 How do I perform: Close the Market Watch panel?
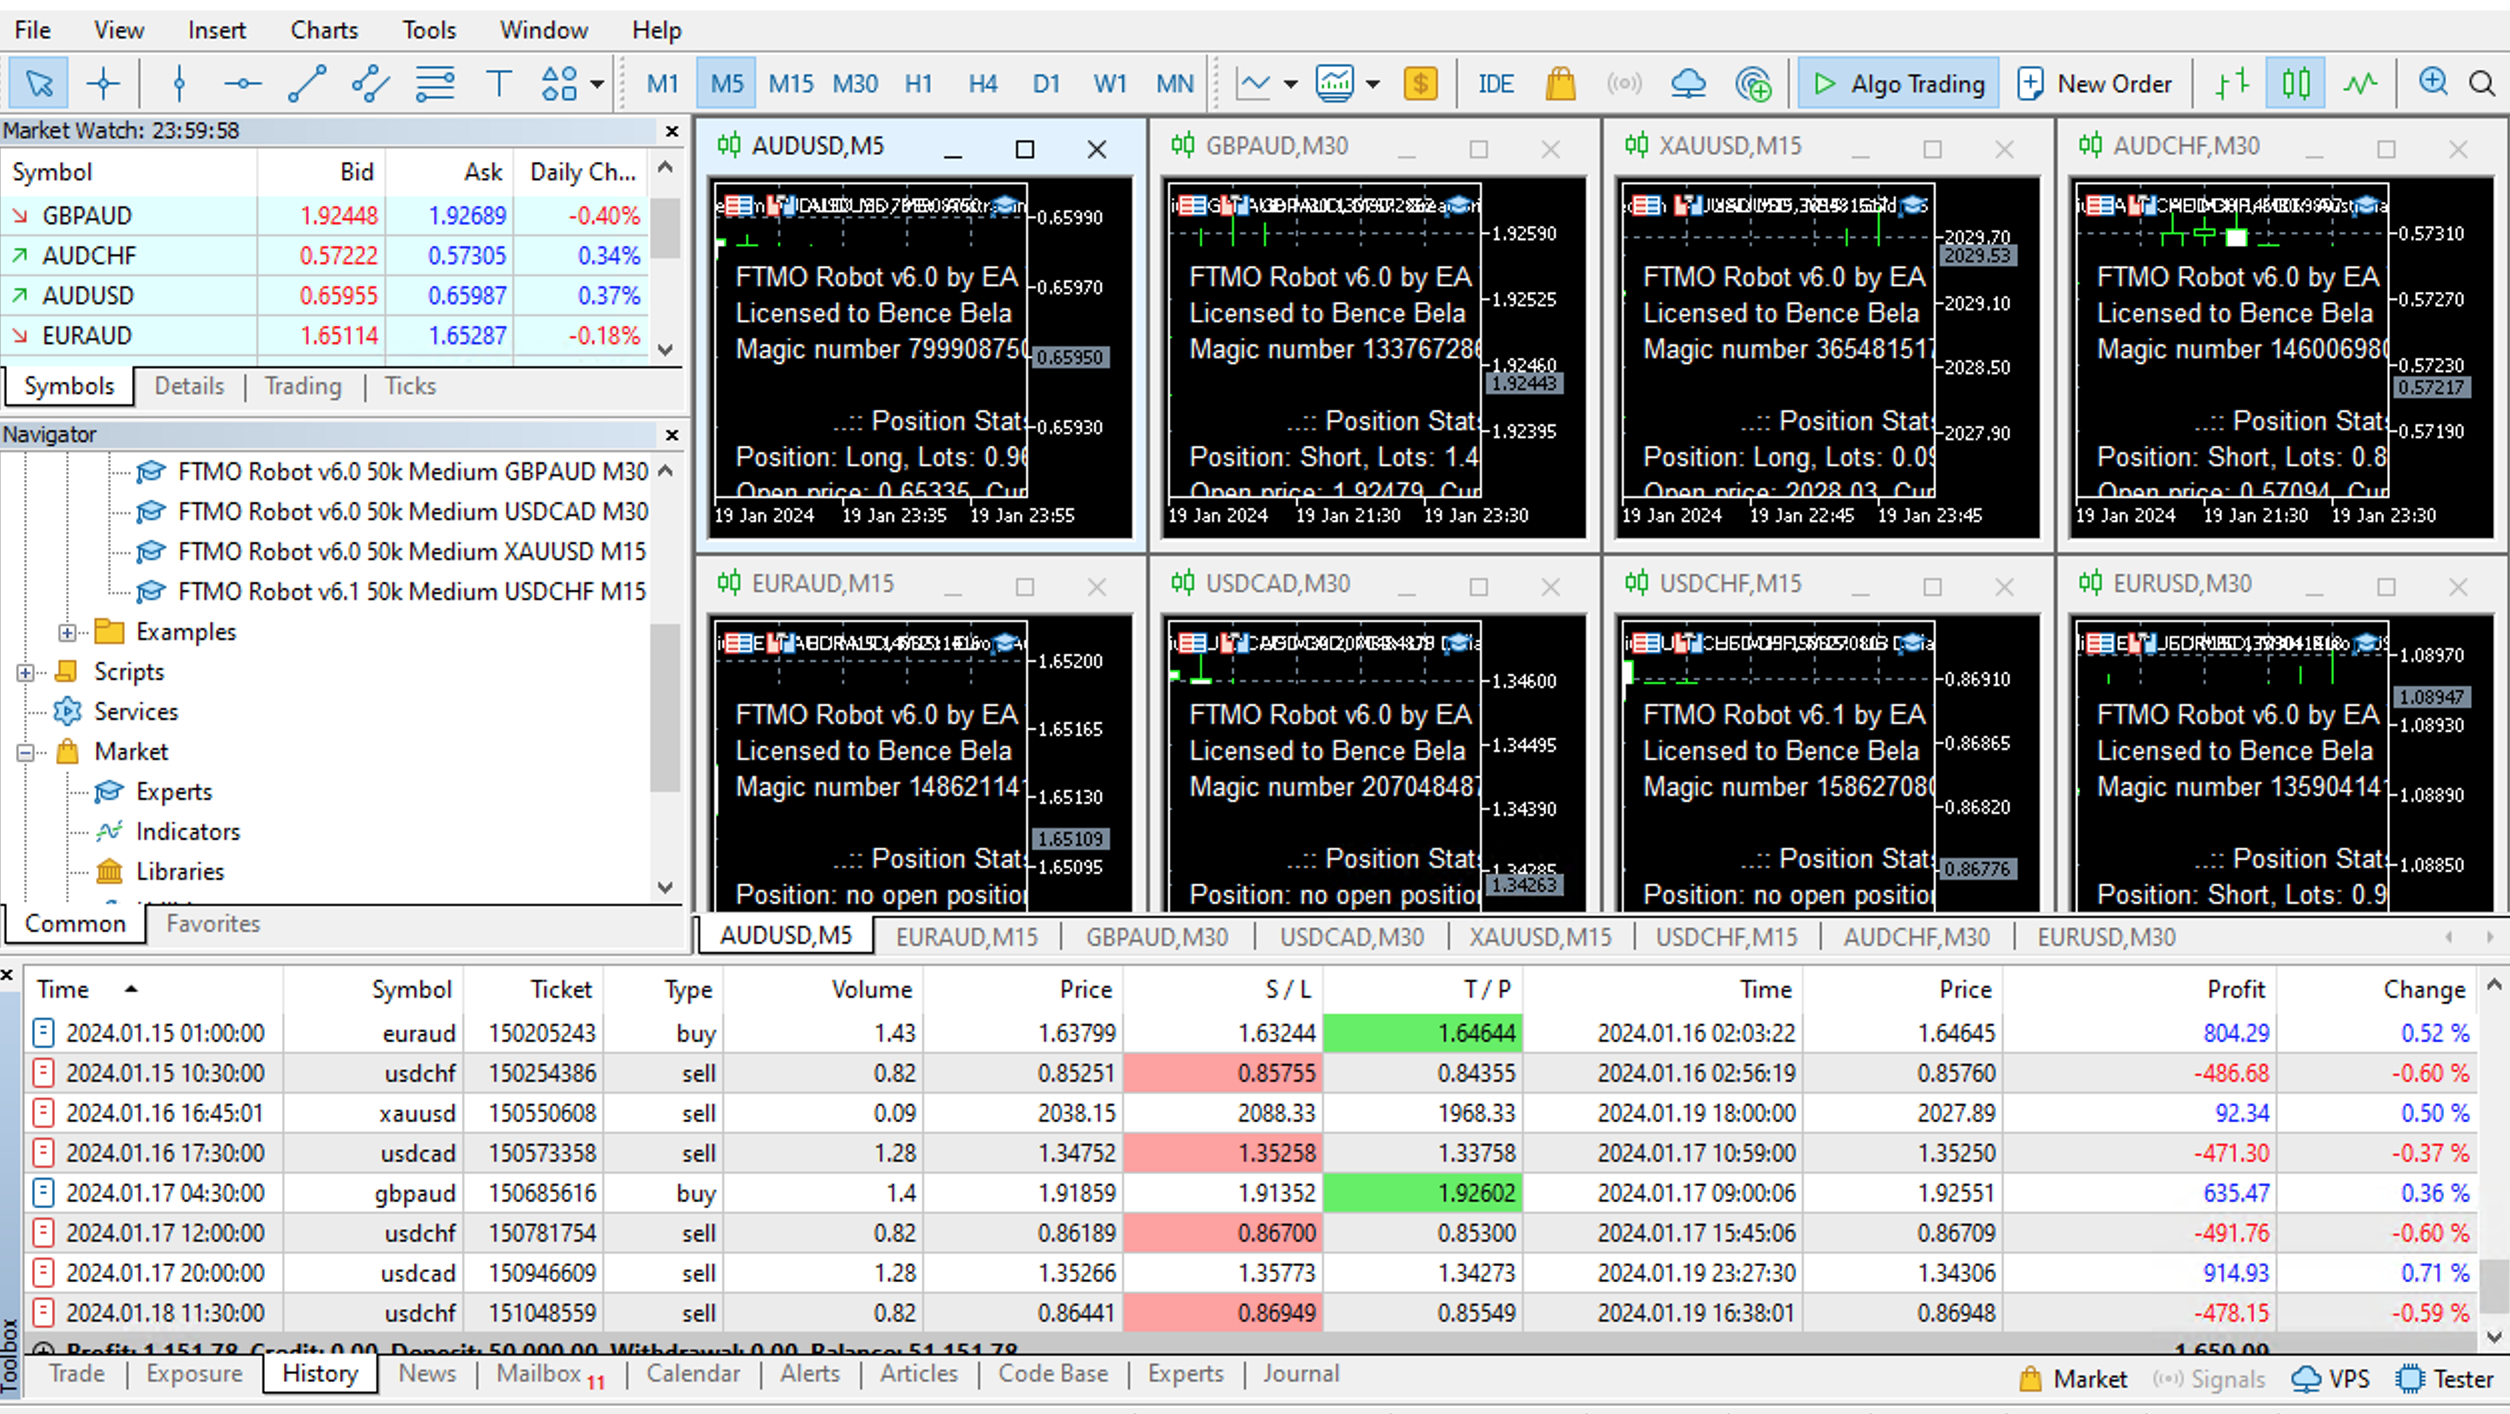pyautogui.click(x=672, y=131)
